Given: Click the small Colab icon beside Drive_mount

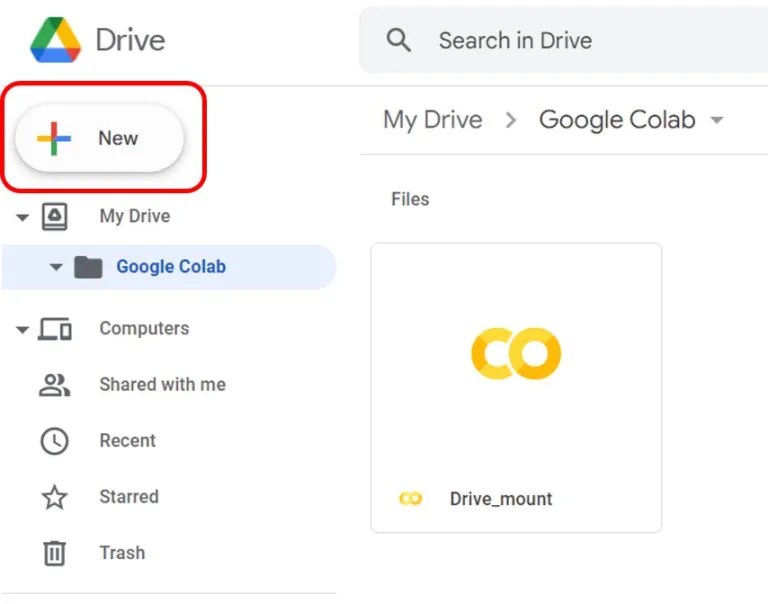Looking at the screenshot, I should tap(410, 499).
